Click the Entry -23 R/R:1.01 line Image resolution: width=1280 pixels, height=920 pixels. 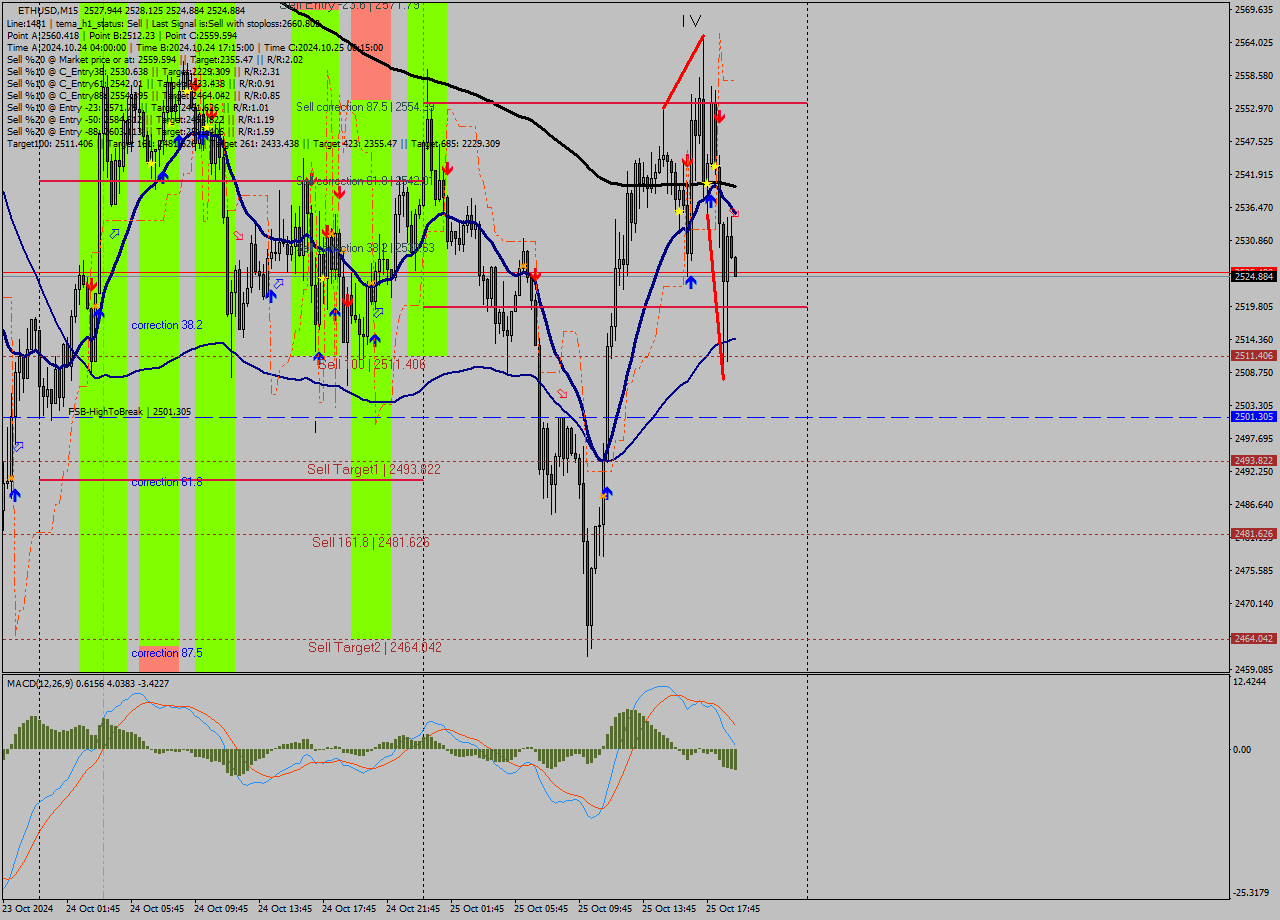point(138,107)
